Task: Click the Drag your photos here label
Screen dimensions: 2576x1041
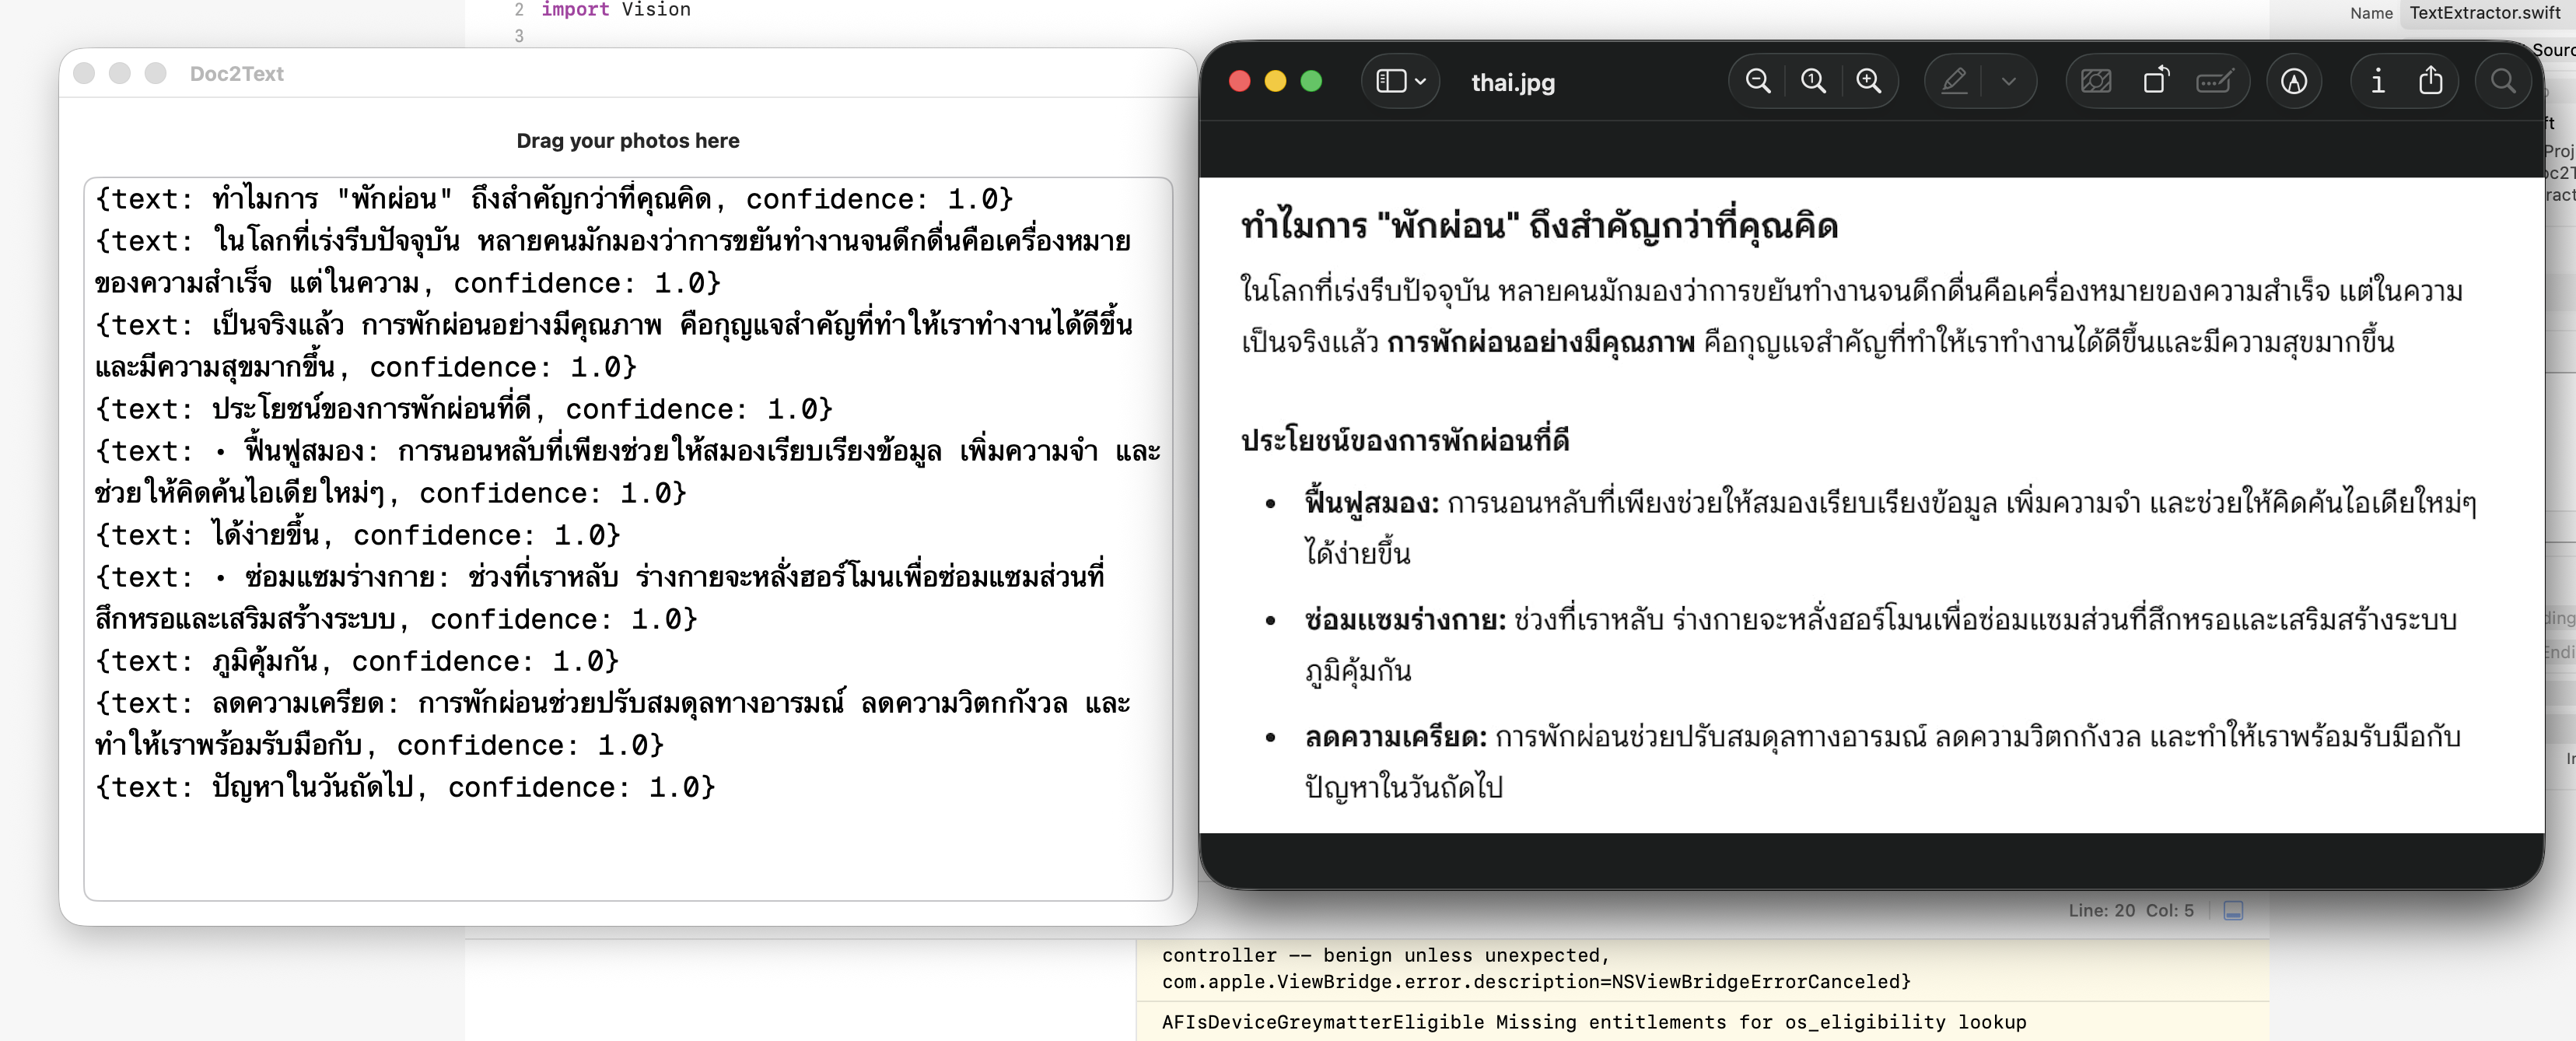Action: (x=628, y=141)
